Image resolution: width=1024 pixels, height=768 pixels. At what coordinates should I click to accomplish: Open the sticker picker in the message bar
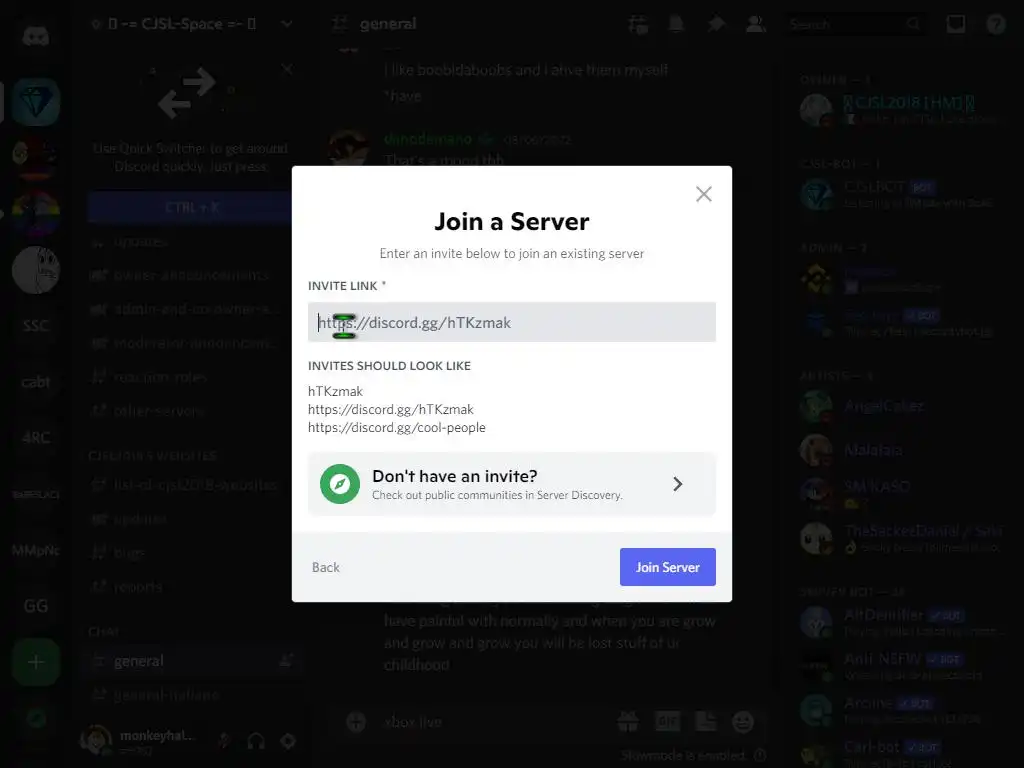[705, 722]
